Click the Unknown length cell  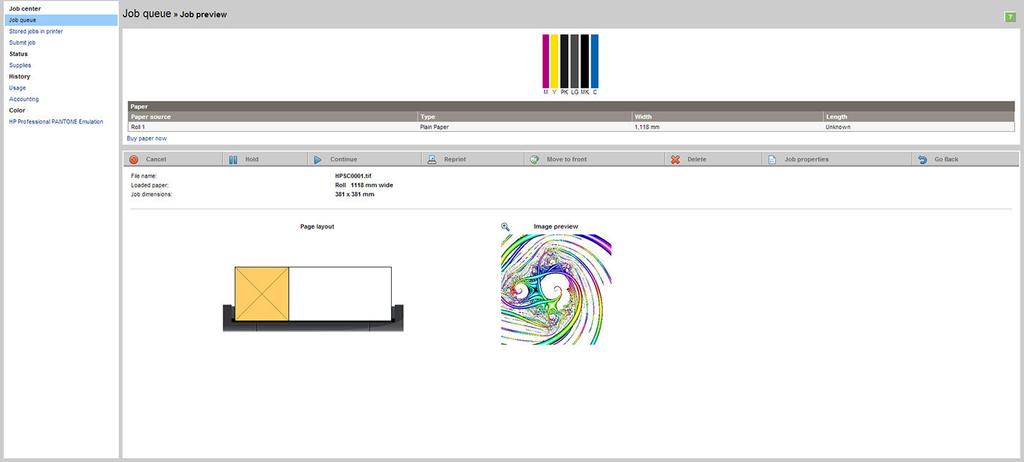tap(919, 127)
